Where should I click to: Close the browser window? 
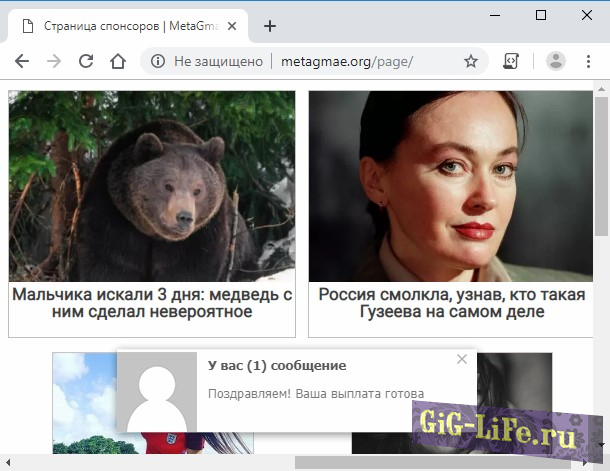pyautogui.click(x=587, y=15)
